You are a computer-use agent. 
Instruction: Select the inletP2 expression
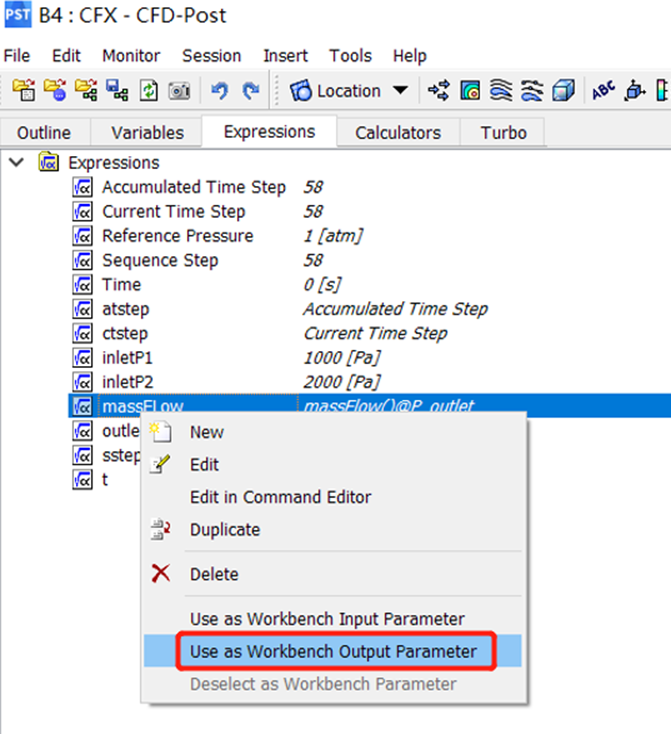pyautogui.click(x=127, y=382)
